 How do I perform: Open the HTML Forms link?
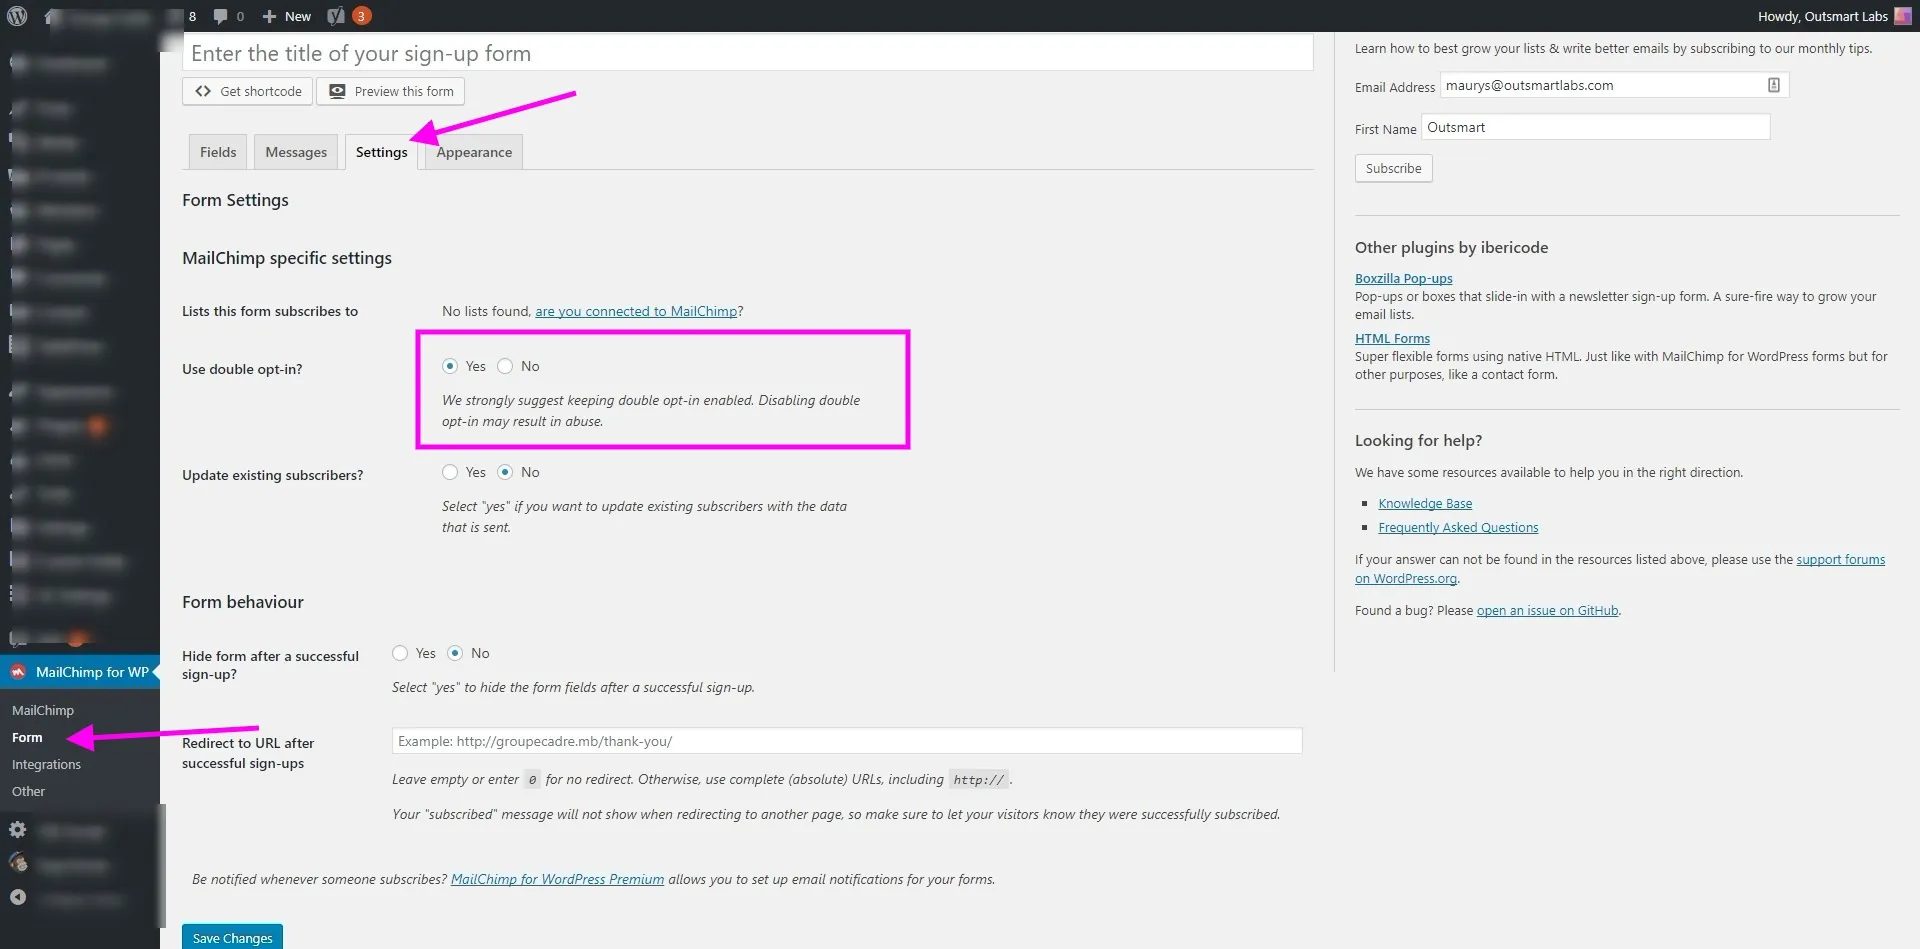click(1392, 338)
